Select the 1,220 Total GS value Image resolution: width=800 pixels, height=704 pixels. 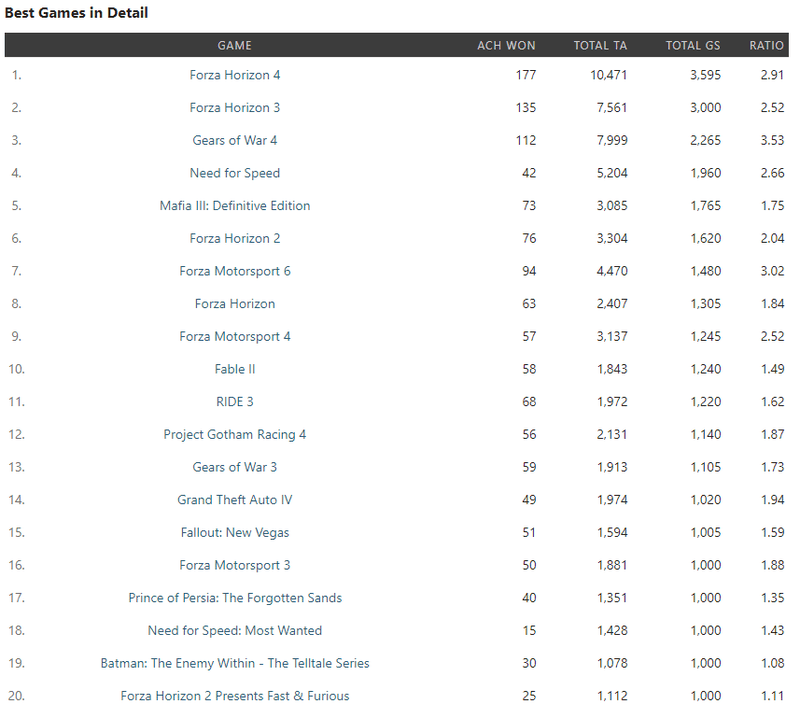[x=706, y=401]
